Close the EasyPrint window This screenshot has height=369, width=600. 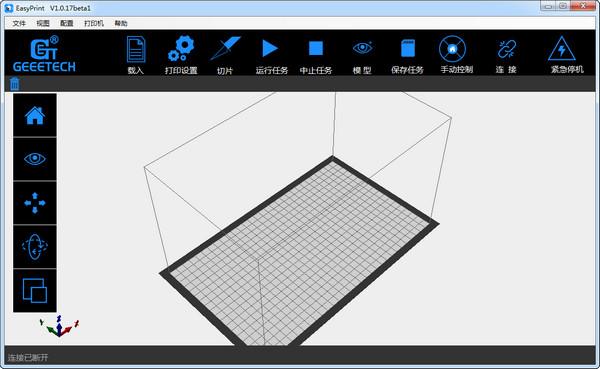coord(583,6)
